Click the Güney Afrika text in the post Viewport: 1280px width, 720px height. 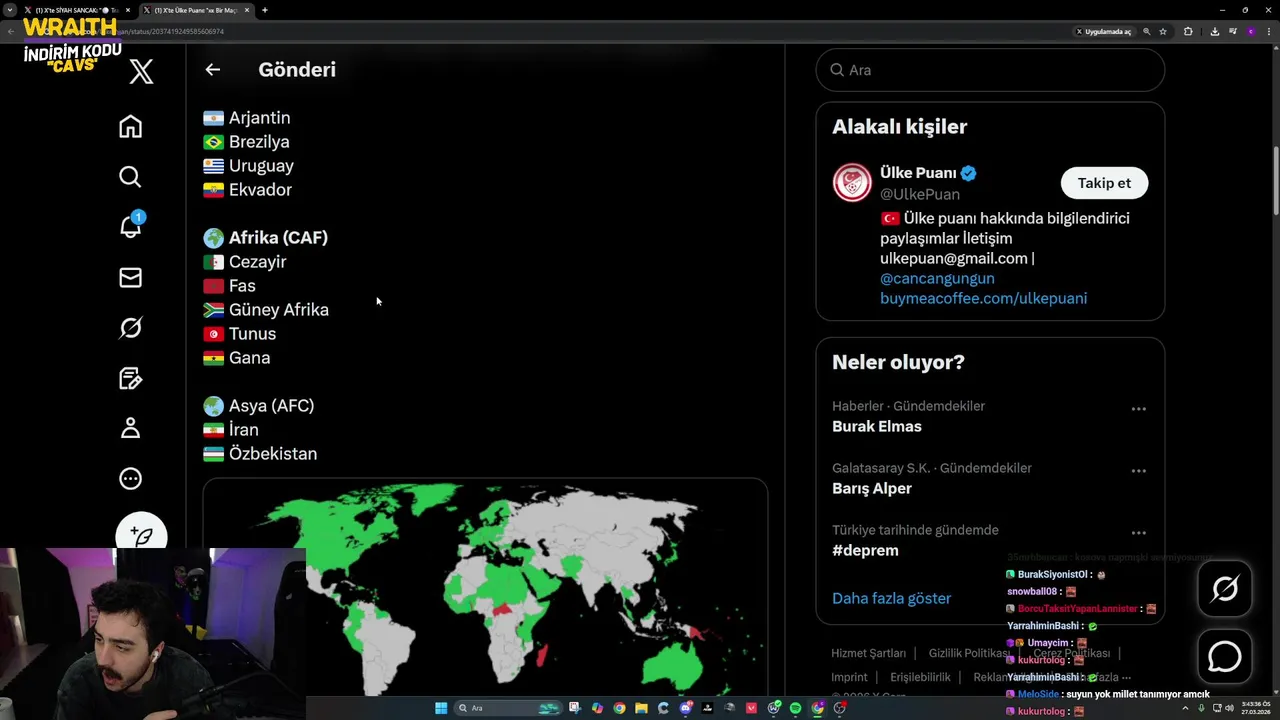tap(279, 309)
